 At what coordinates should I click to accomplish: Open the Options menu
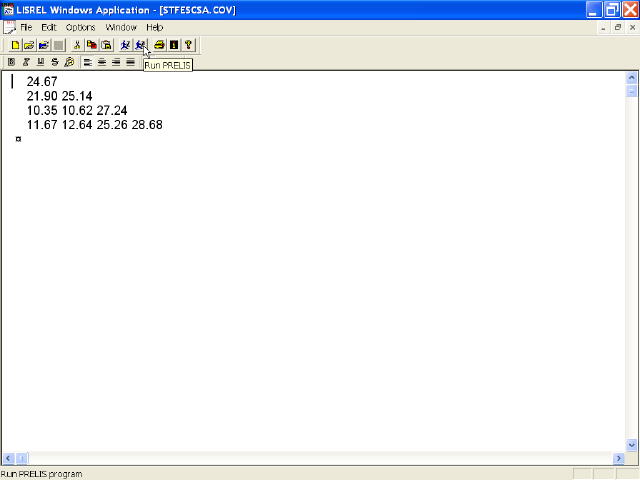click(80, 27)
